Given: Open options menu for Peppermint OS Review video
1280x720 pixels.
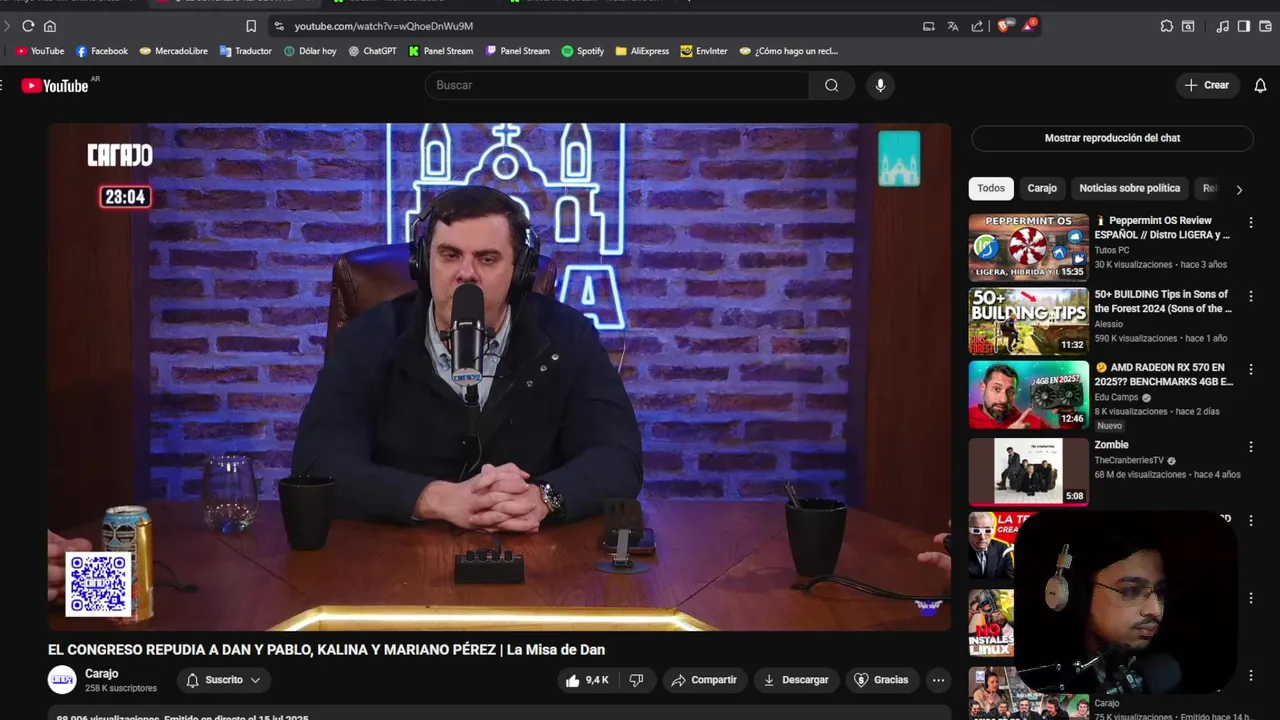Looking at the screenshot, I should coord(1250,222).
